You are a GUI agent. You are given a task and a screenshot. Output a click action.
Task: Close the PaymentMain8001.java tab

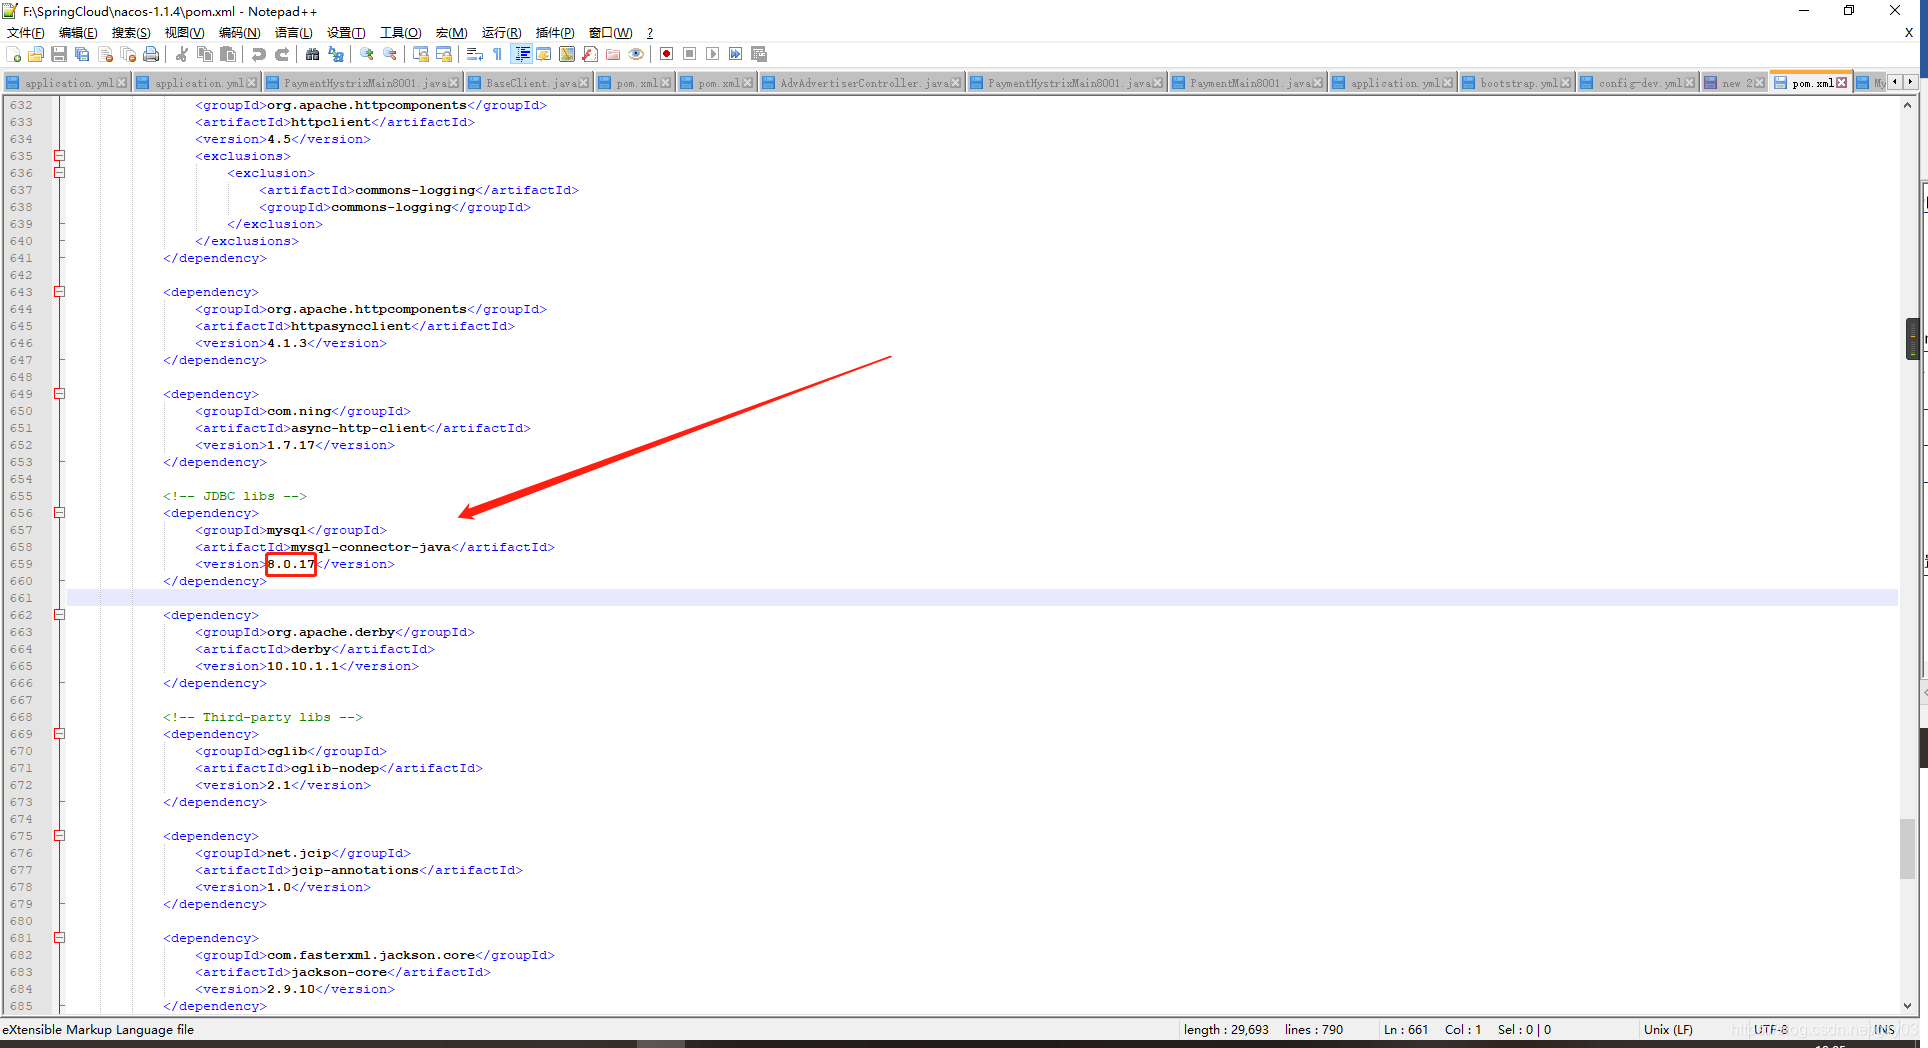point(1318,83)
